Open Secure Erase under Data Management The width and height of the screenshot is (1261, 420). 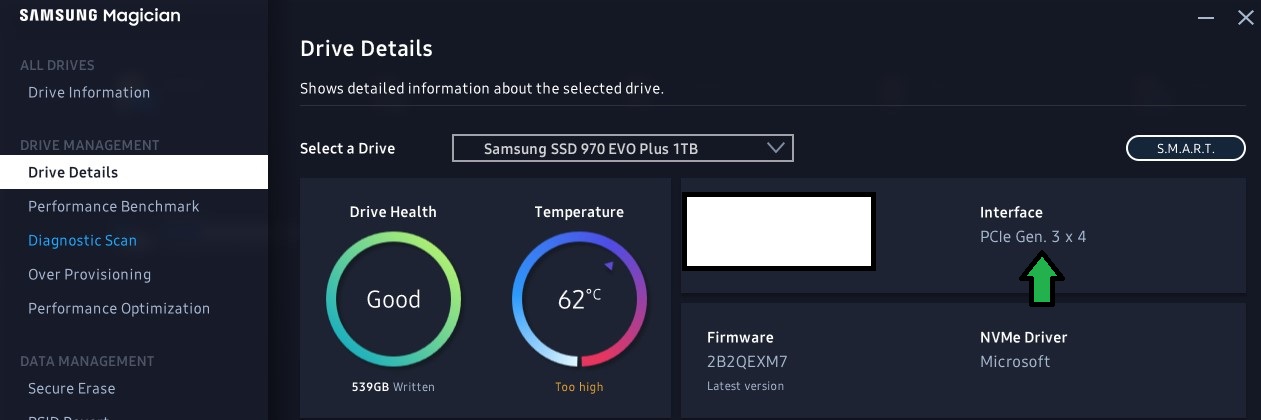71,388
